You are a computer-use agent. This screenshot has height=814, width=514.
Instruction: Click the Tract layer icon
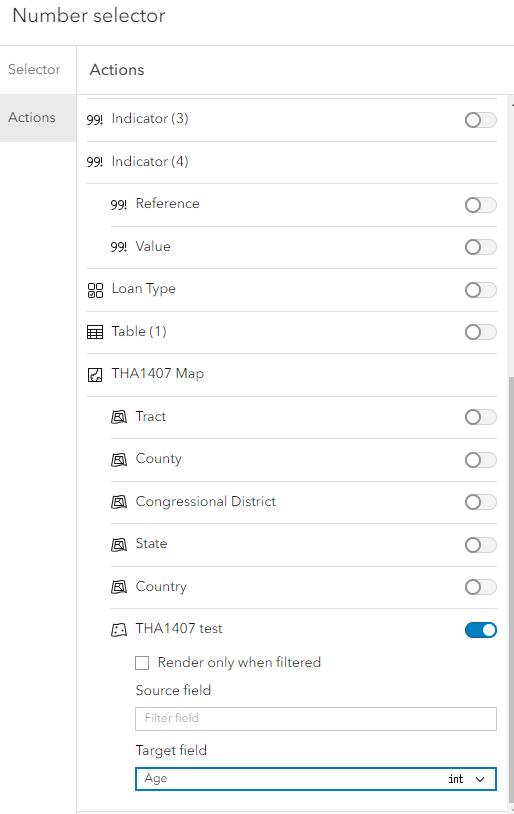pyautogui.click(x=119, y=417)
